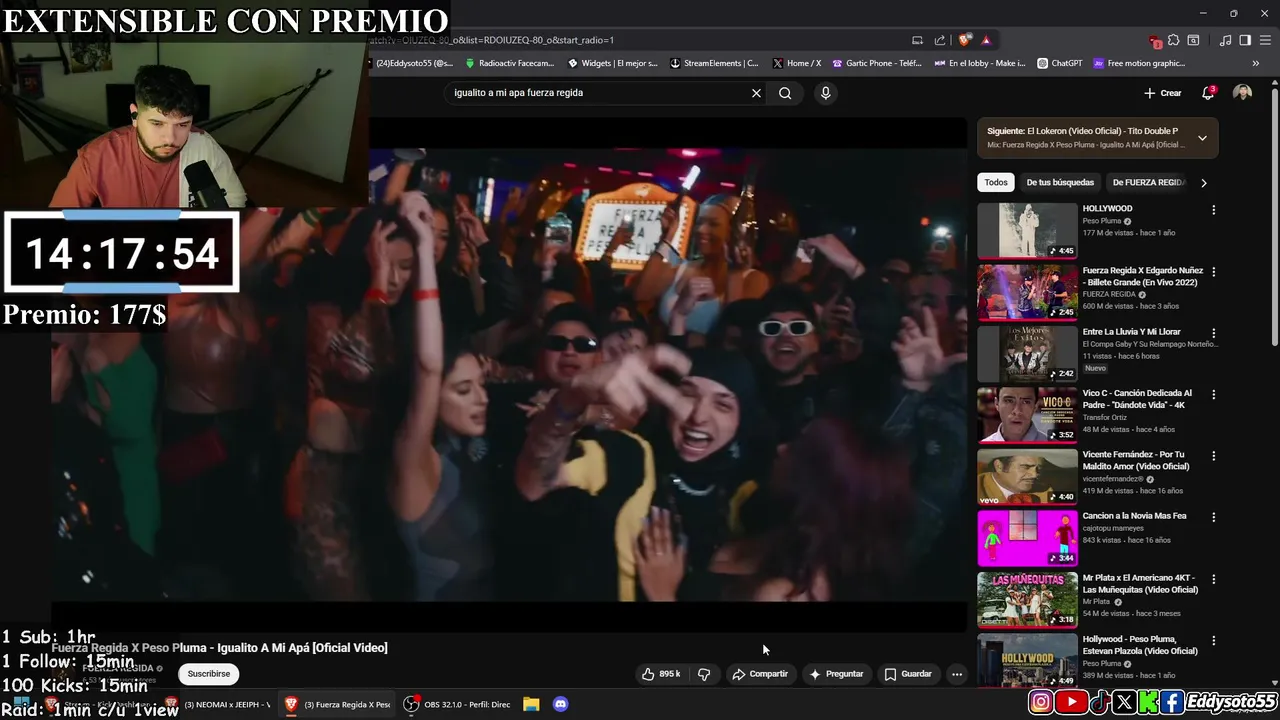Show more bookmarks with double chevron
Viewport: 1280px width, 720px height.
(1255, 63)
